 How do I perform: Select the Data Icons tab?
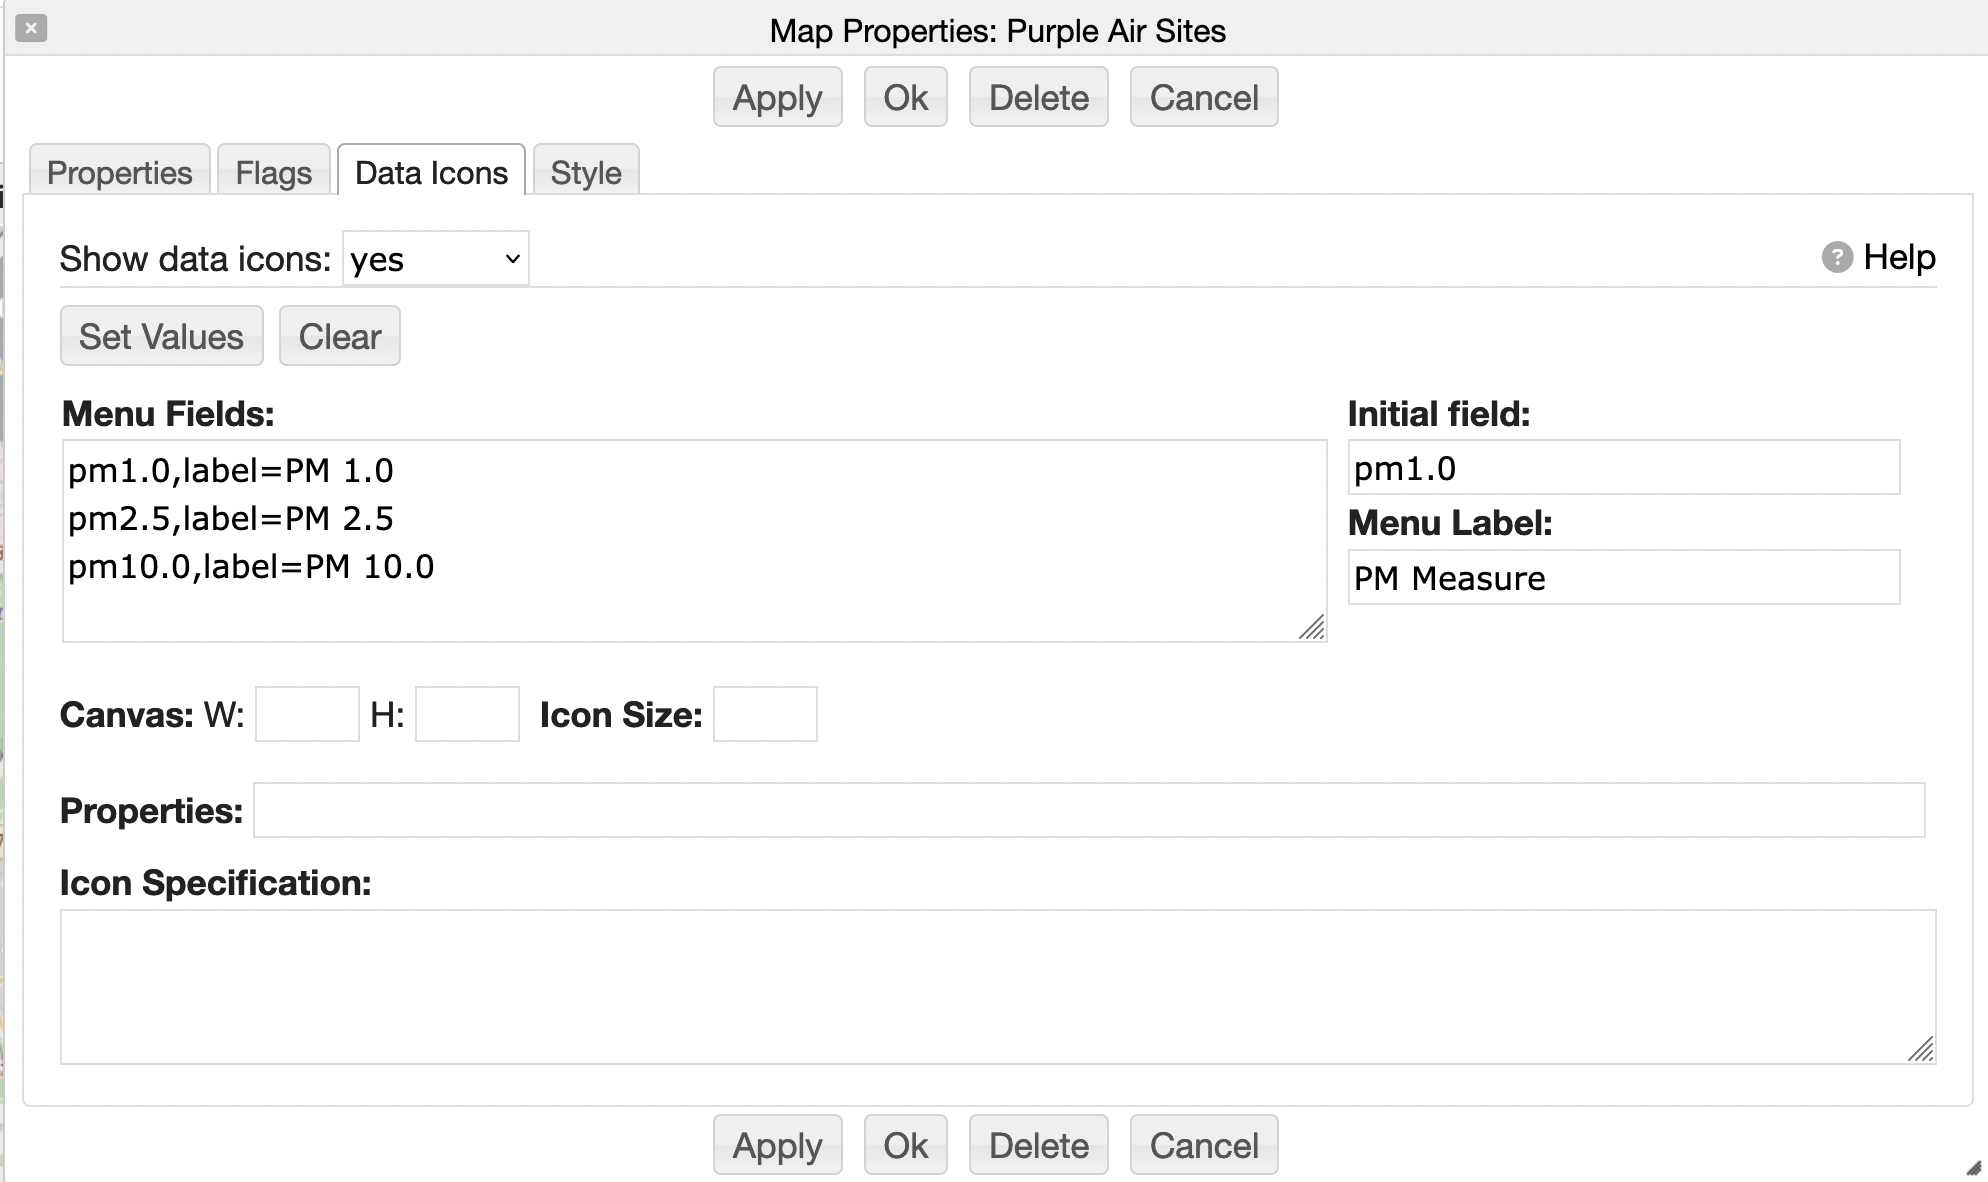431,173
